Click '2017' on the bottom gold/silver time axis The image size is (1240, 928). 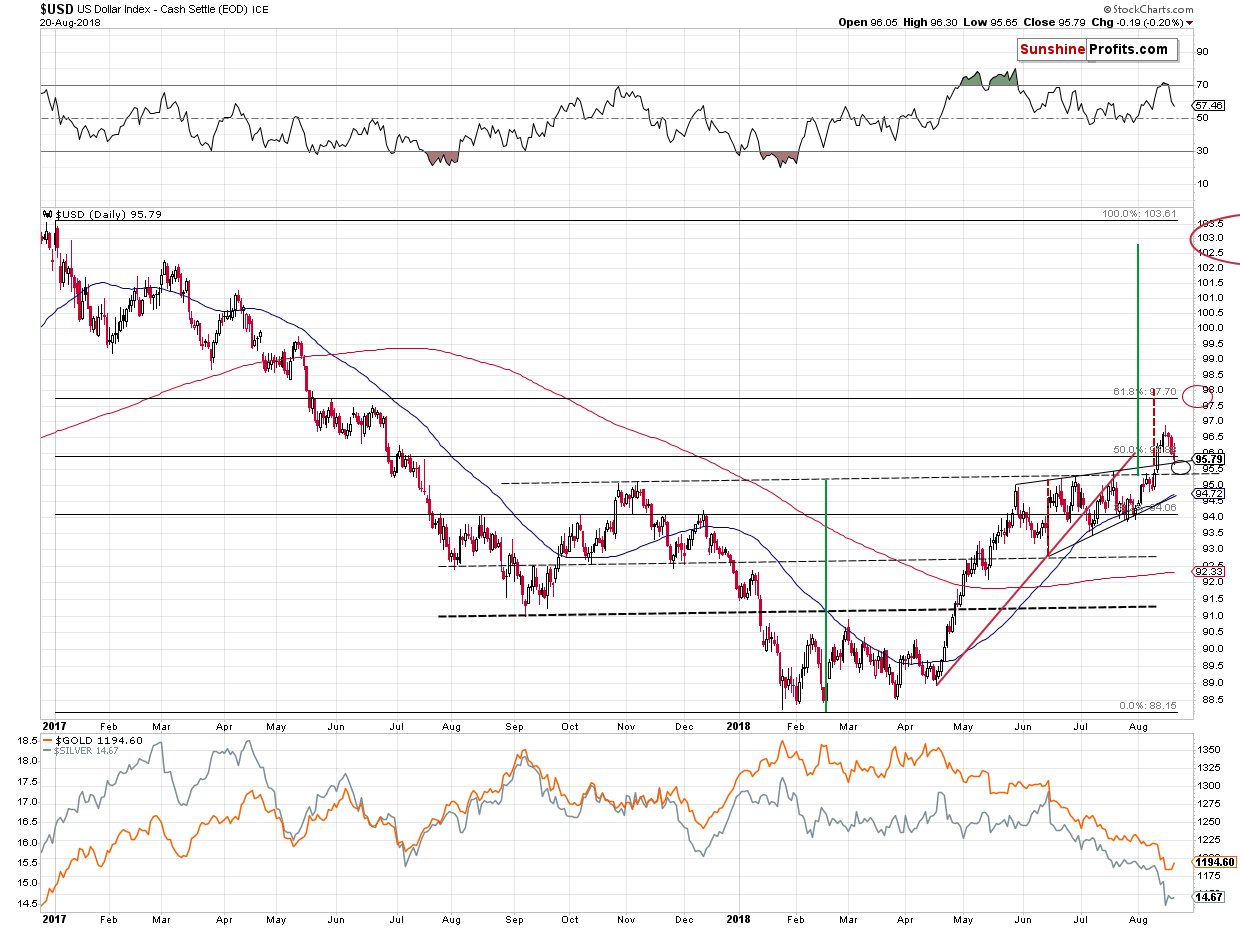click(x=54, y=918)
